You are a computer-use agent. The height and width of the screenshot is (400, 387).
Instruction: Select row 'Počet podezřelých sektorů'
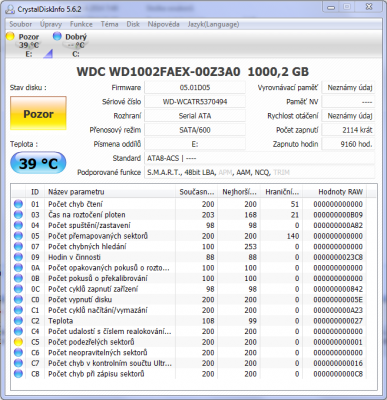189,342
